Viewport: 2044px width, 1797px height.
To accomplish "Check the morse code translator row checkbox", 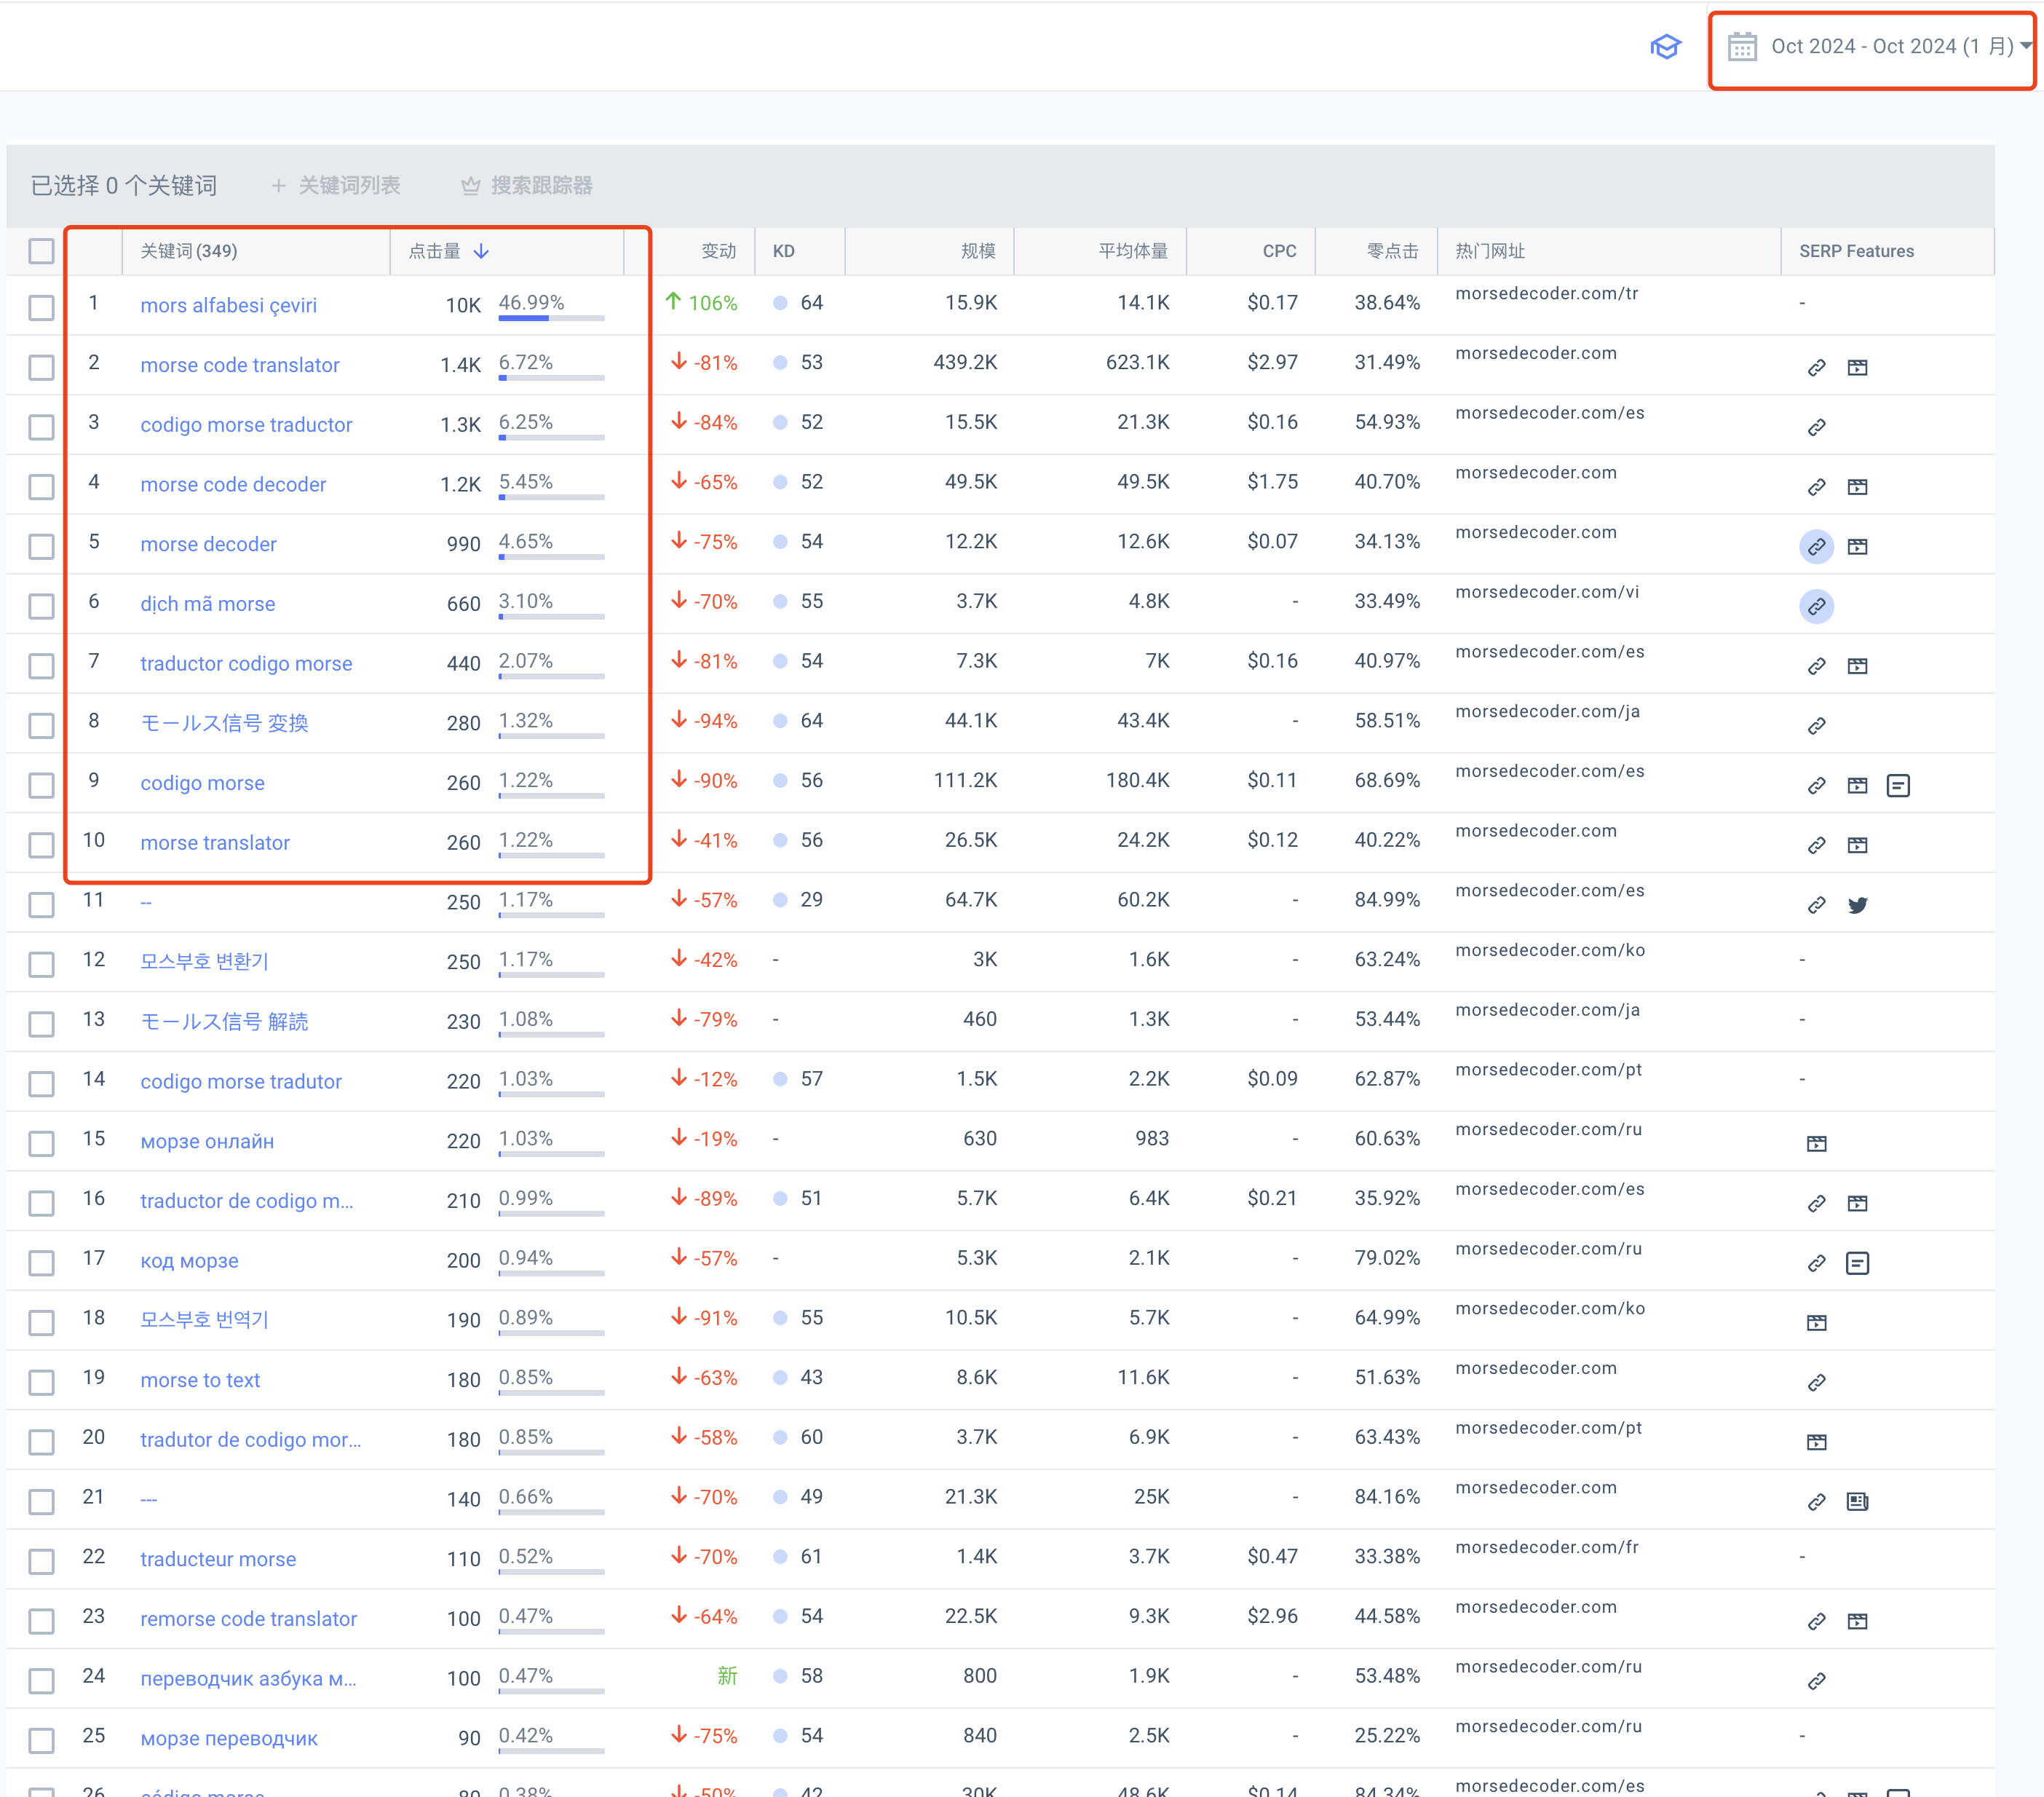I will pos(41,368).
